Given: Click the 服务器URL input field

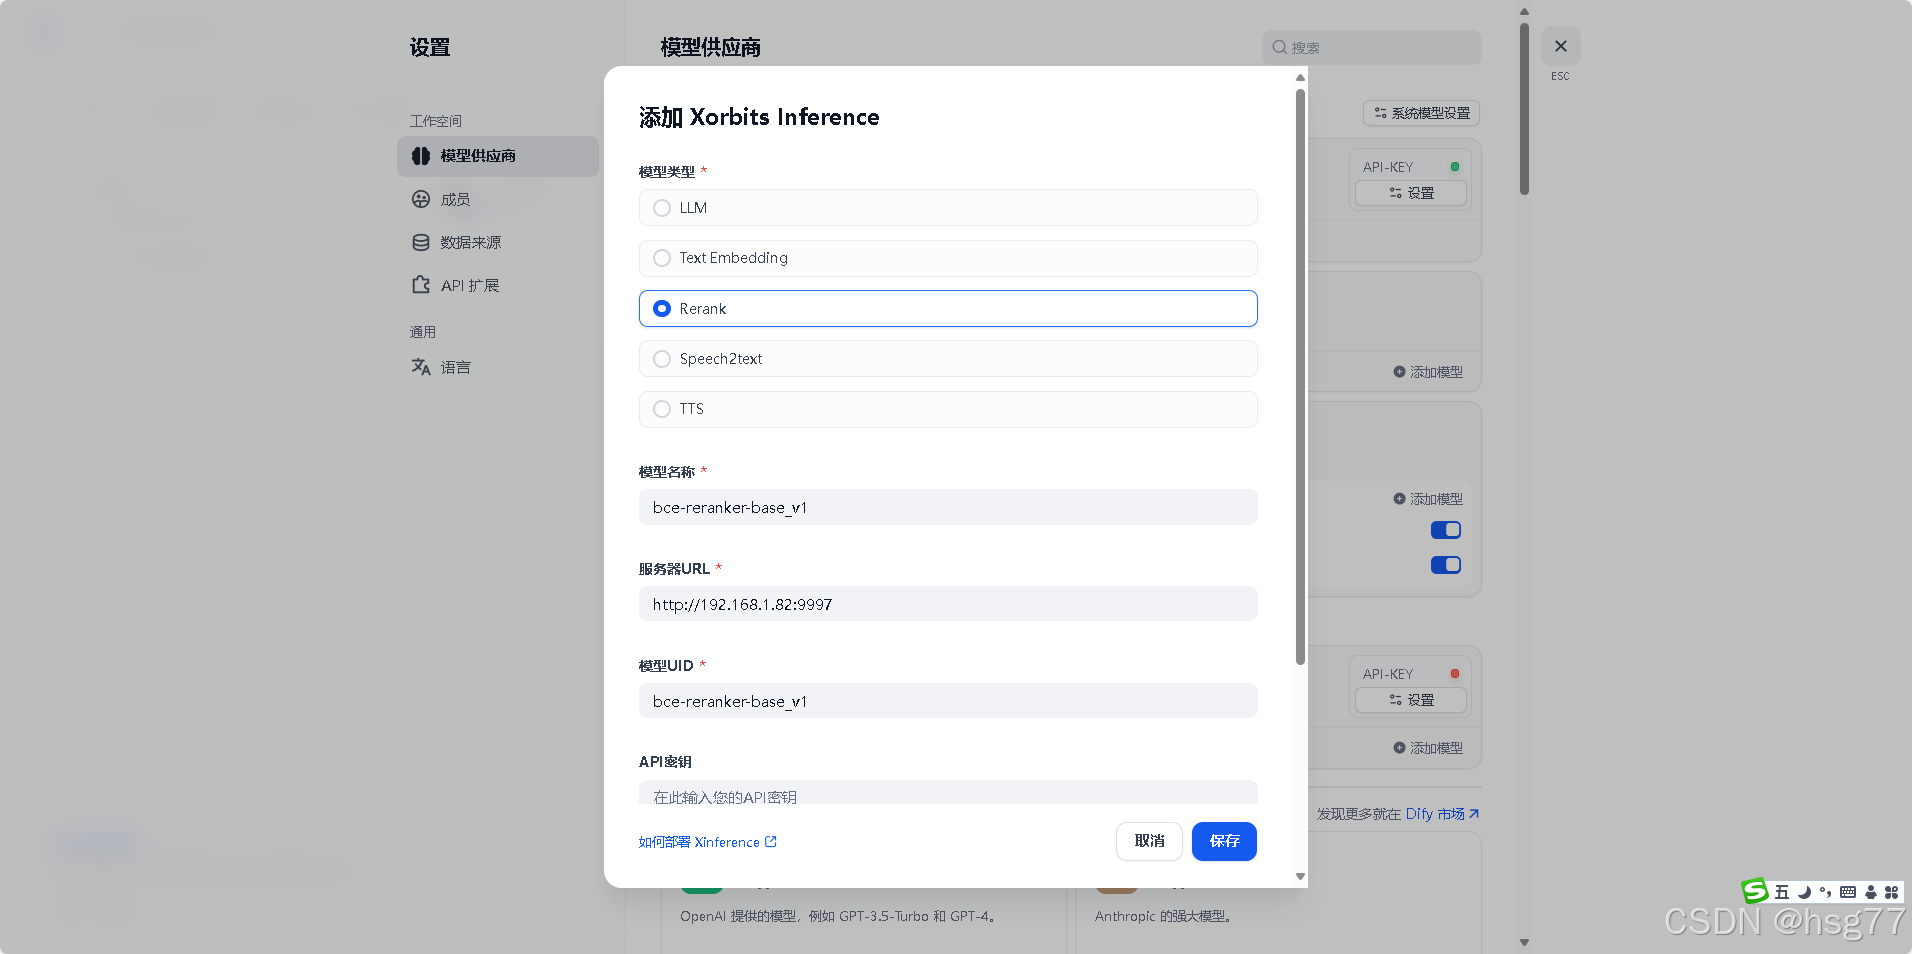Looking at the screenshot, I should tap(947, 604).
